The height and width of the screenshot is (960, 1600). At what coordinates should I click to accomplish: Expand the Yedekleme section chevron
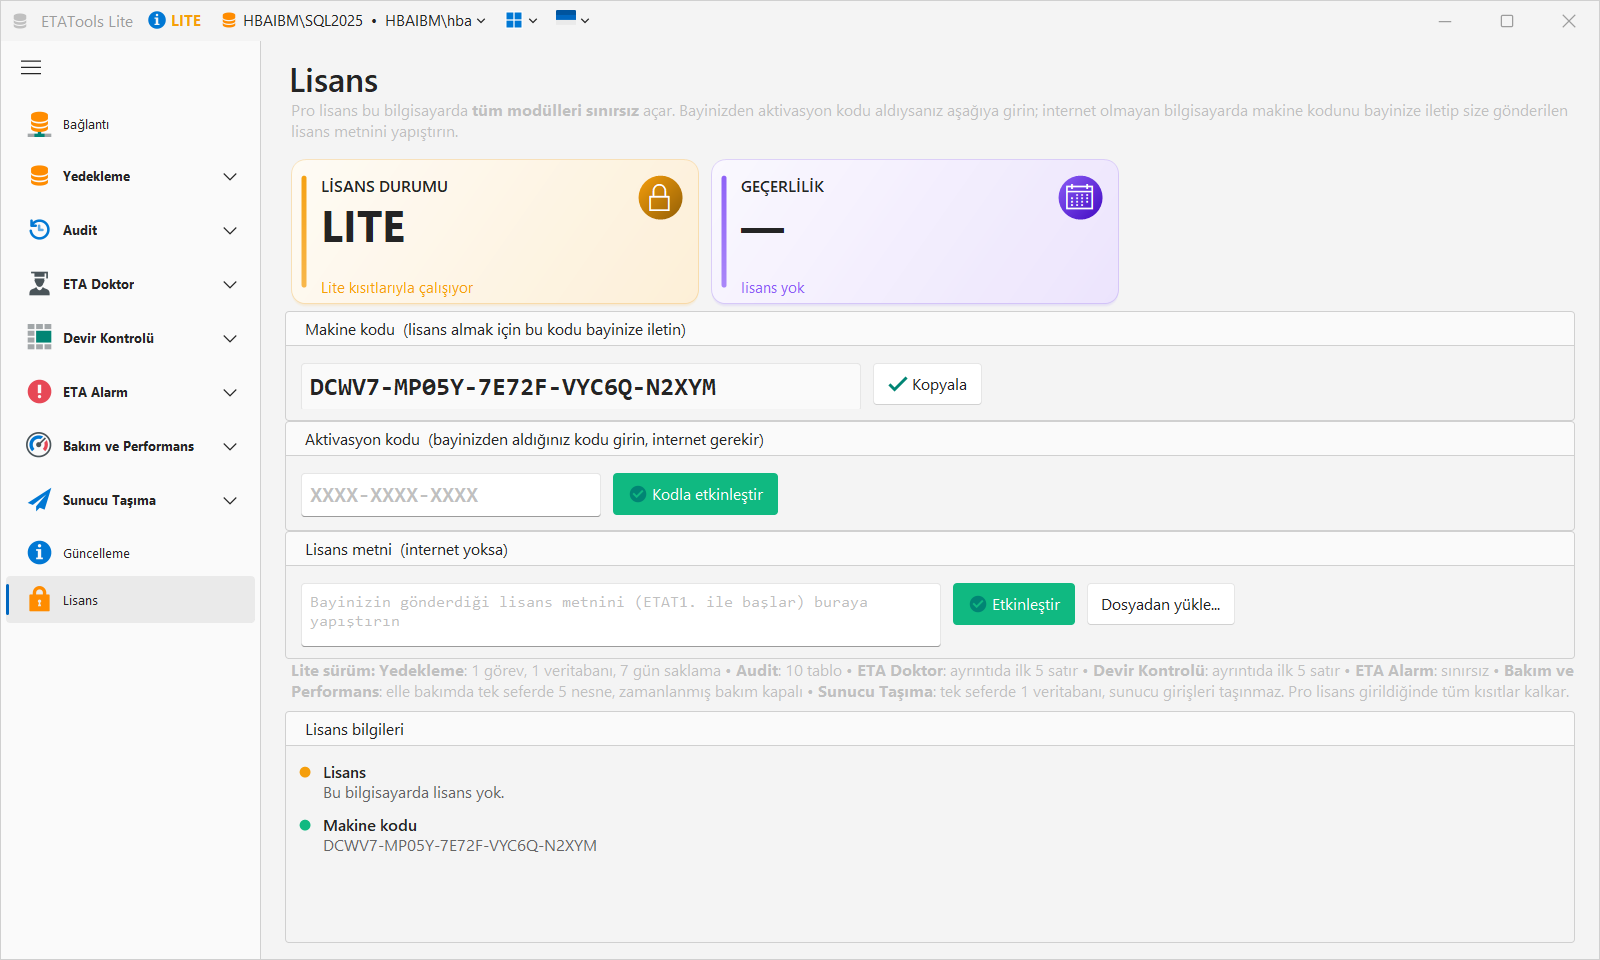[230, 177]
